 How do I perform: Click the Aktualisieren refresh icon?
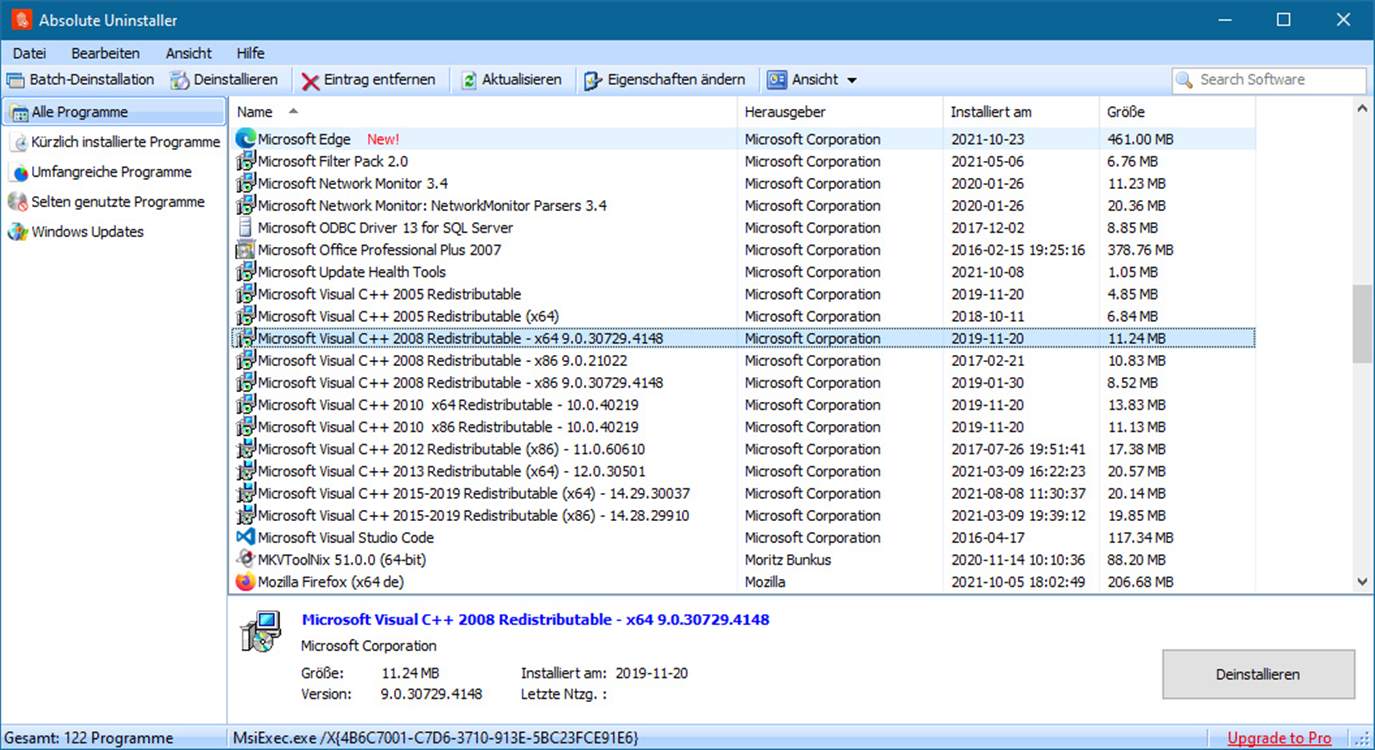pyautogui.click(x=469, y=80)
